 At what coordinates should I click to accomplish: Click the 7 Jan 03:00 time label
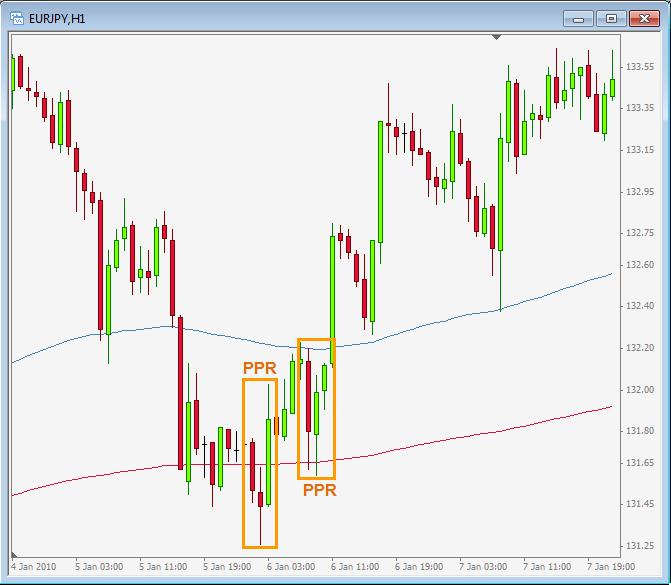click(x=483, y=567)
